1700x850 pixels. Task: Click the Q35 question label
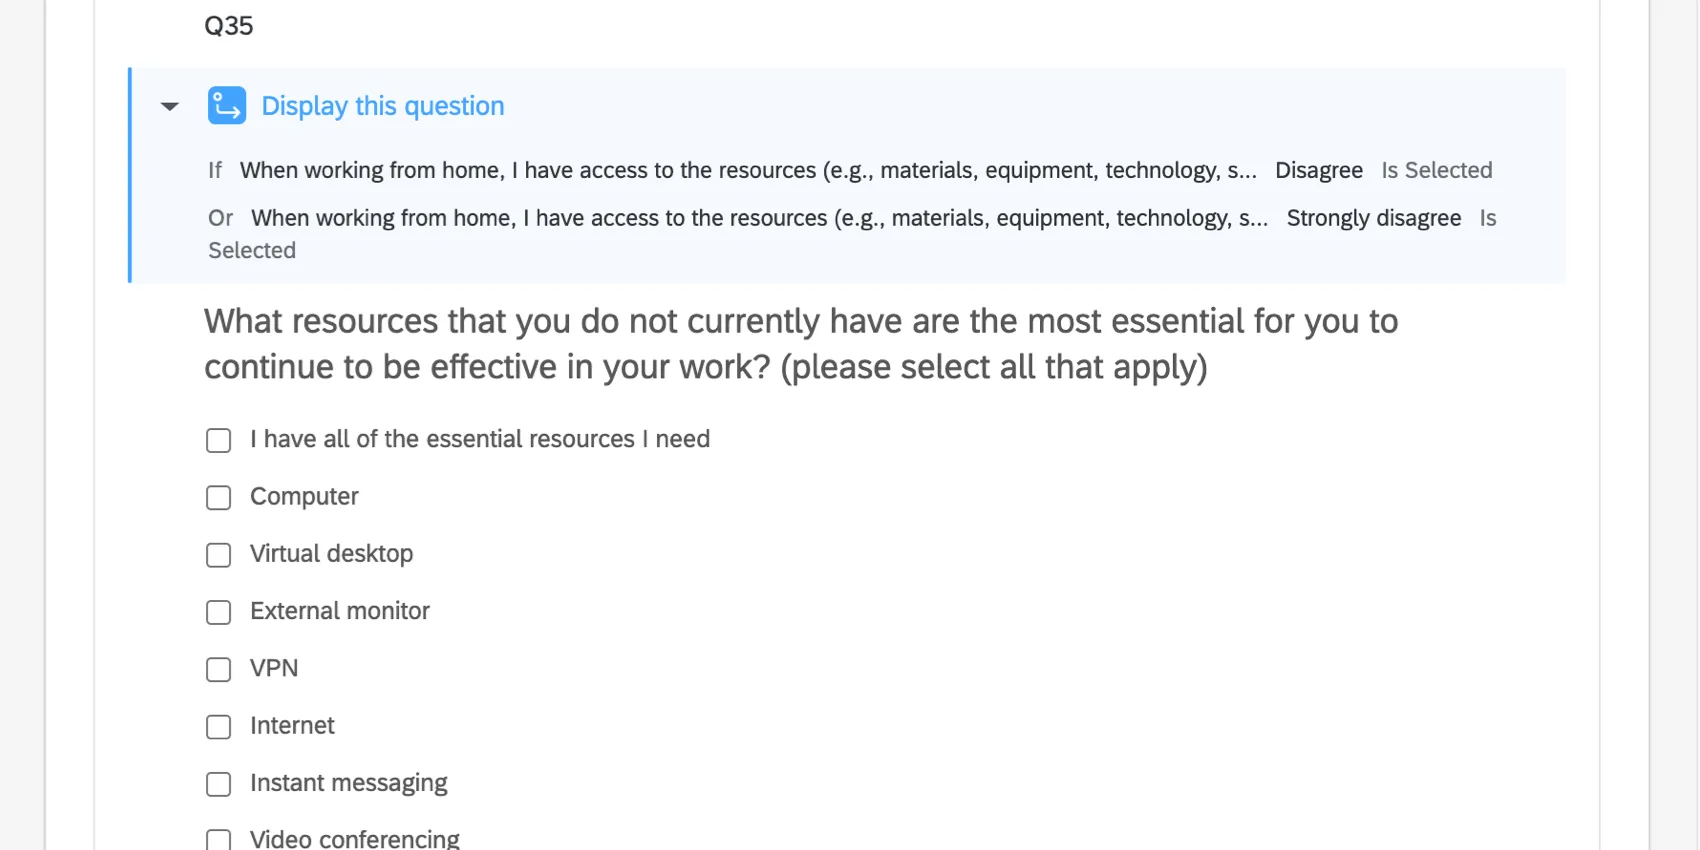pyautogui.click(x=229, y=26)
